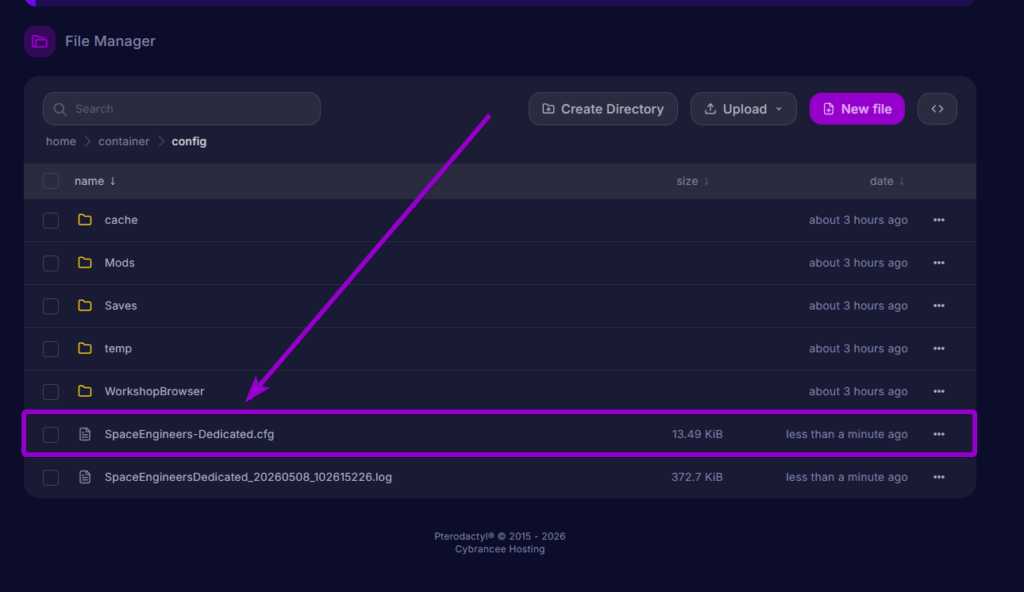Click the config breadcrumb

(x=189, y=141)
